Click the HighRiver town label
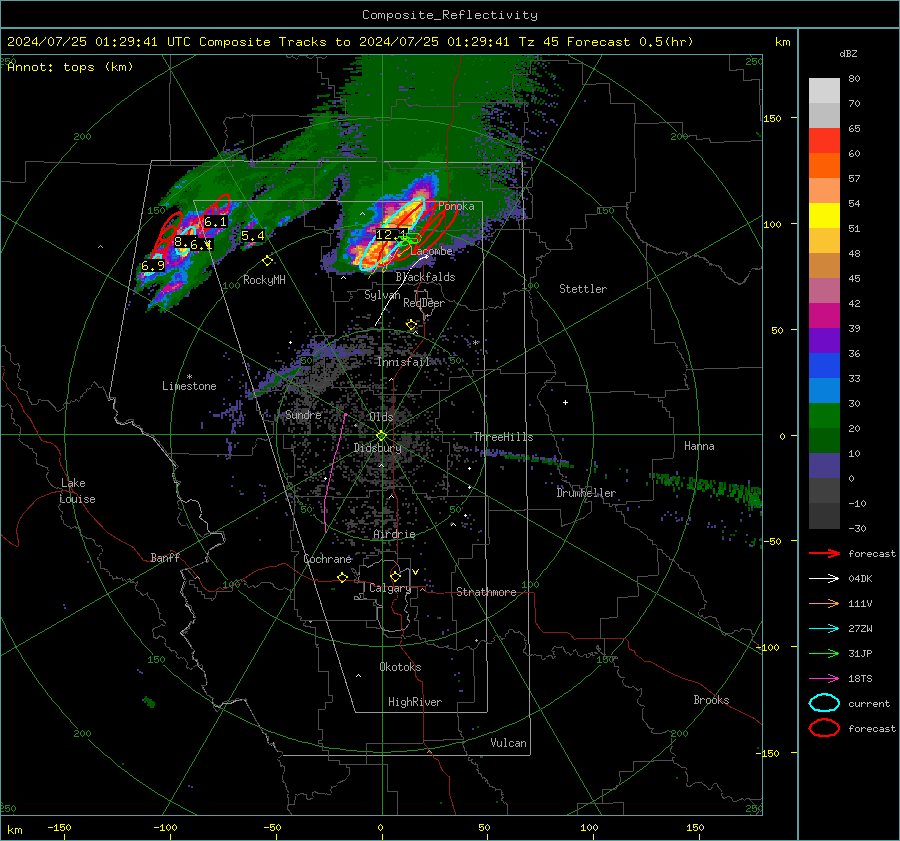 tap(415, 702)
